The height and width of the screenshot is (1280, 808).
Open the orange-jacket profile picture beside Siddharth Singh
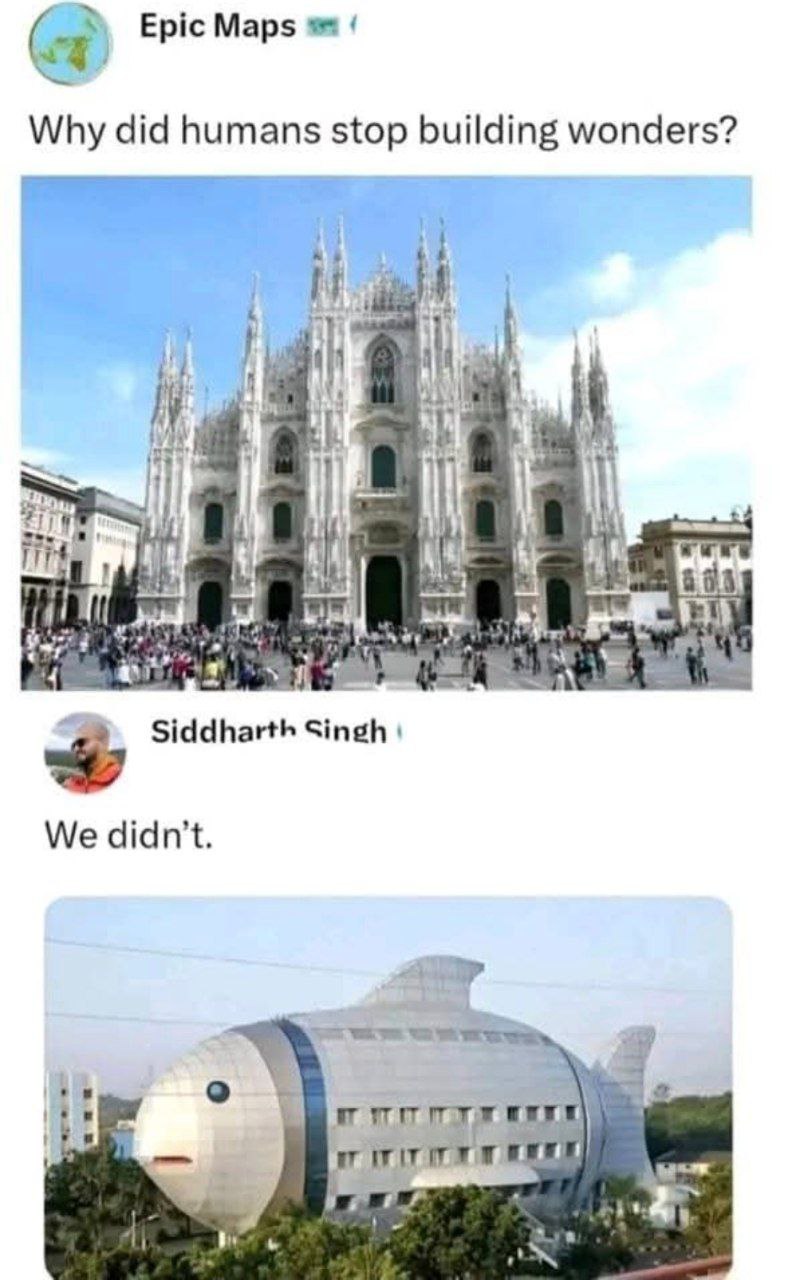pyautogui.click(x=85, y=752)
